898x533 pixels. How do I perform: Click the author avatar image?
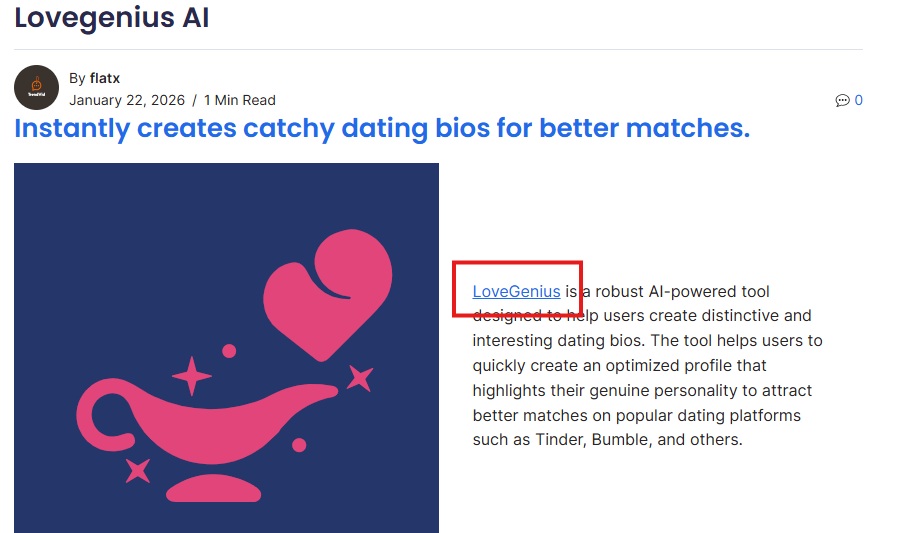(36, 88)
